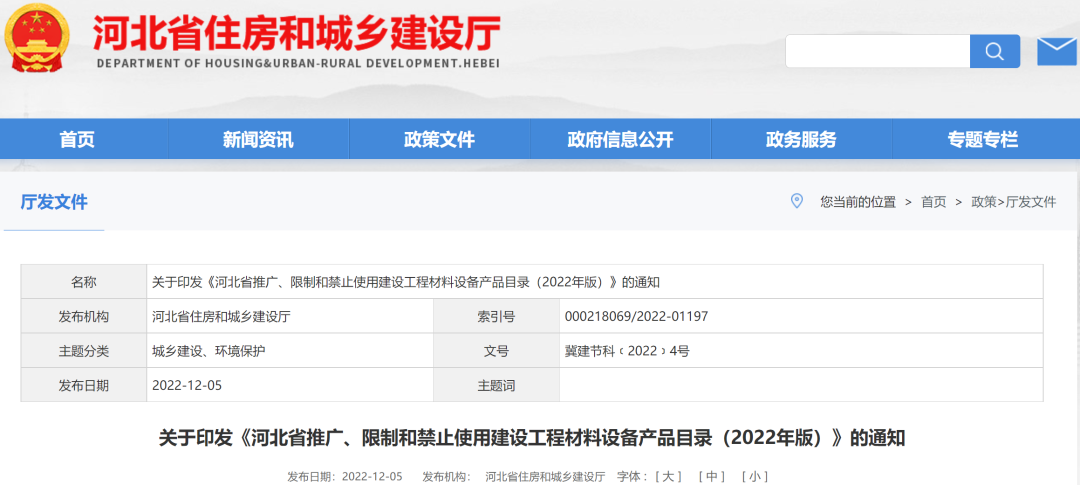
Task: Set font size to medium 中
Action: point(712,477)
